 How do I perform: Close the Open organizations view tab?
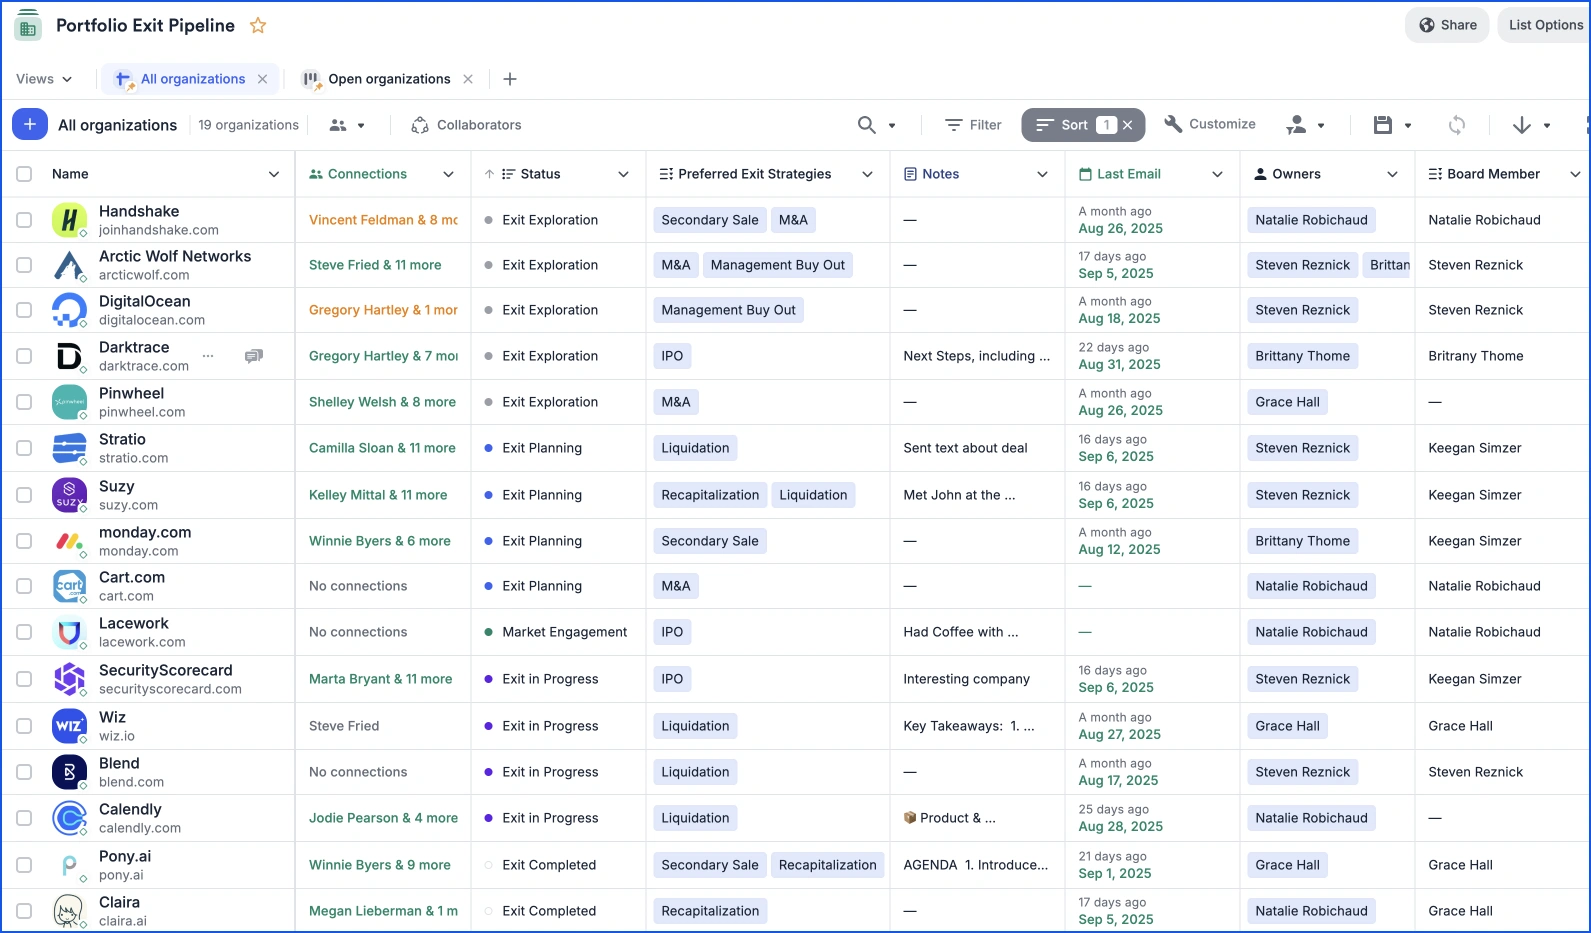pos(468,79)
